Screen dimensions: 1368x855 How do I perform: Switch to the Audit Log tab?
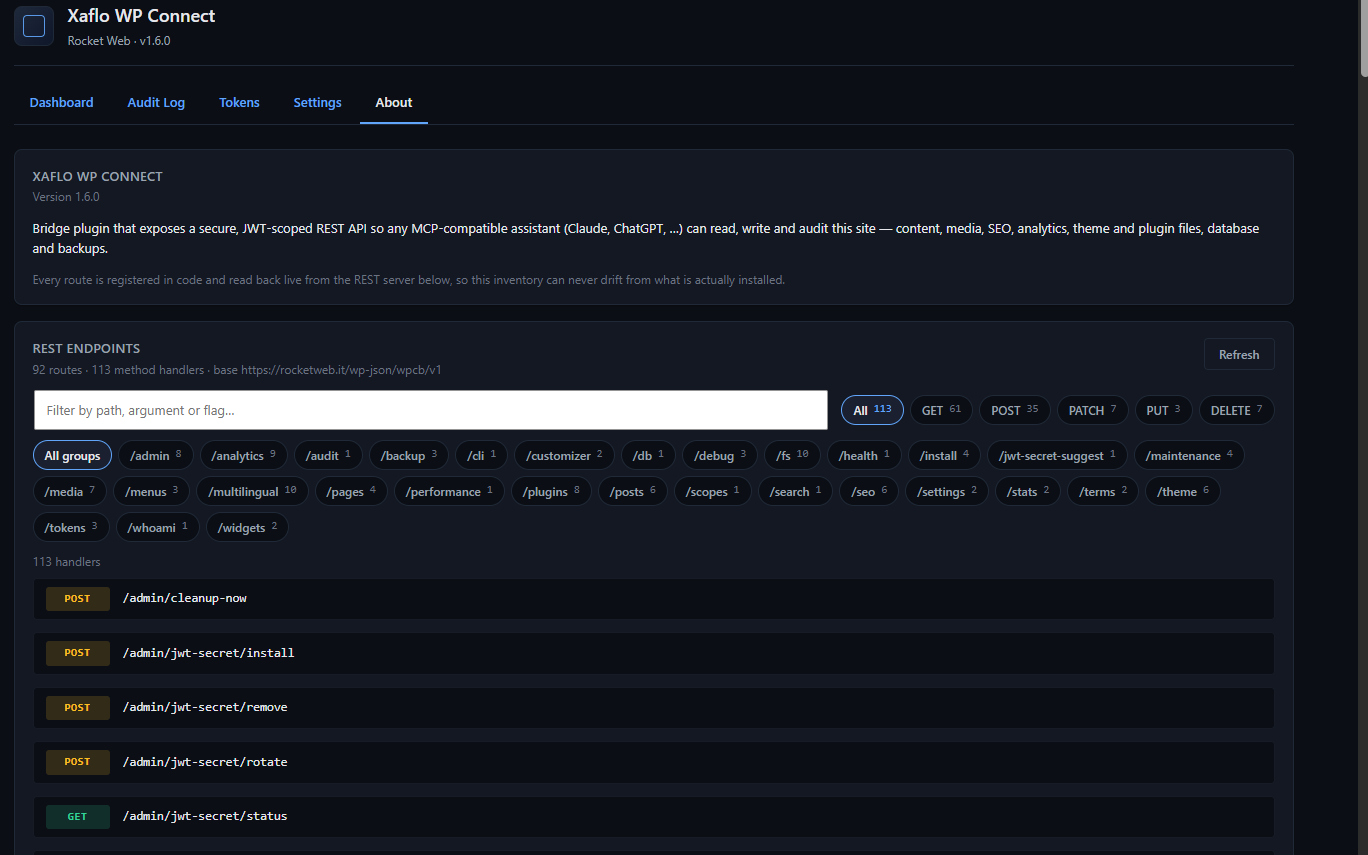pyautogui.click(x=156, y=103)
